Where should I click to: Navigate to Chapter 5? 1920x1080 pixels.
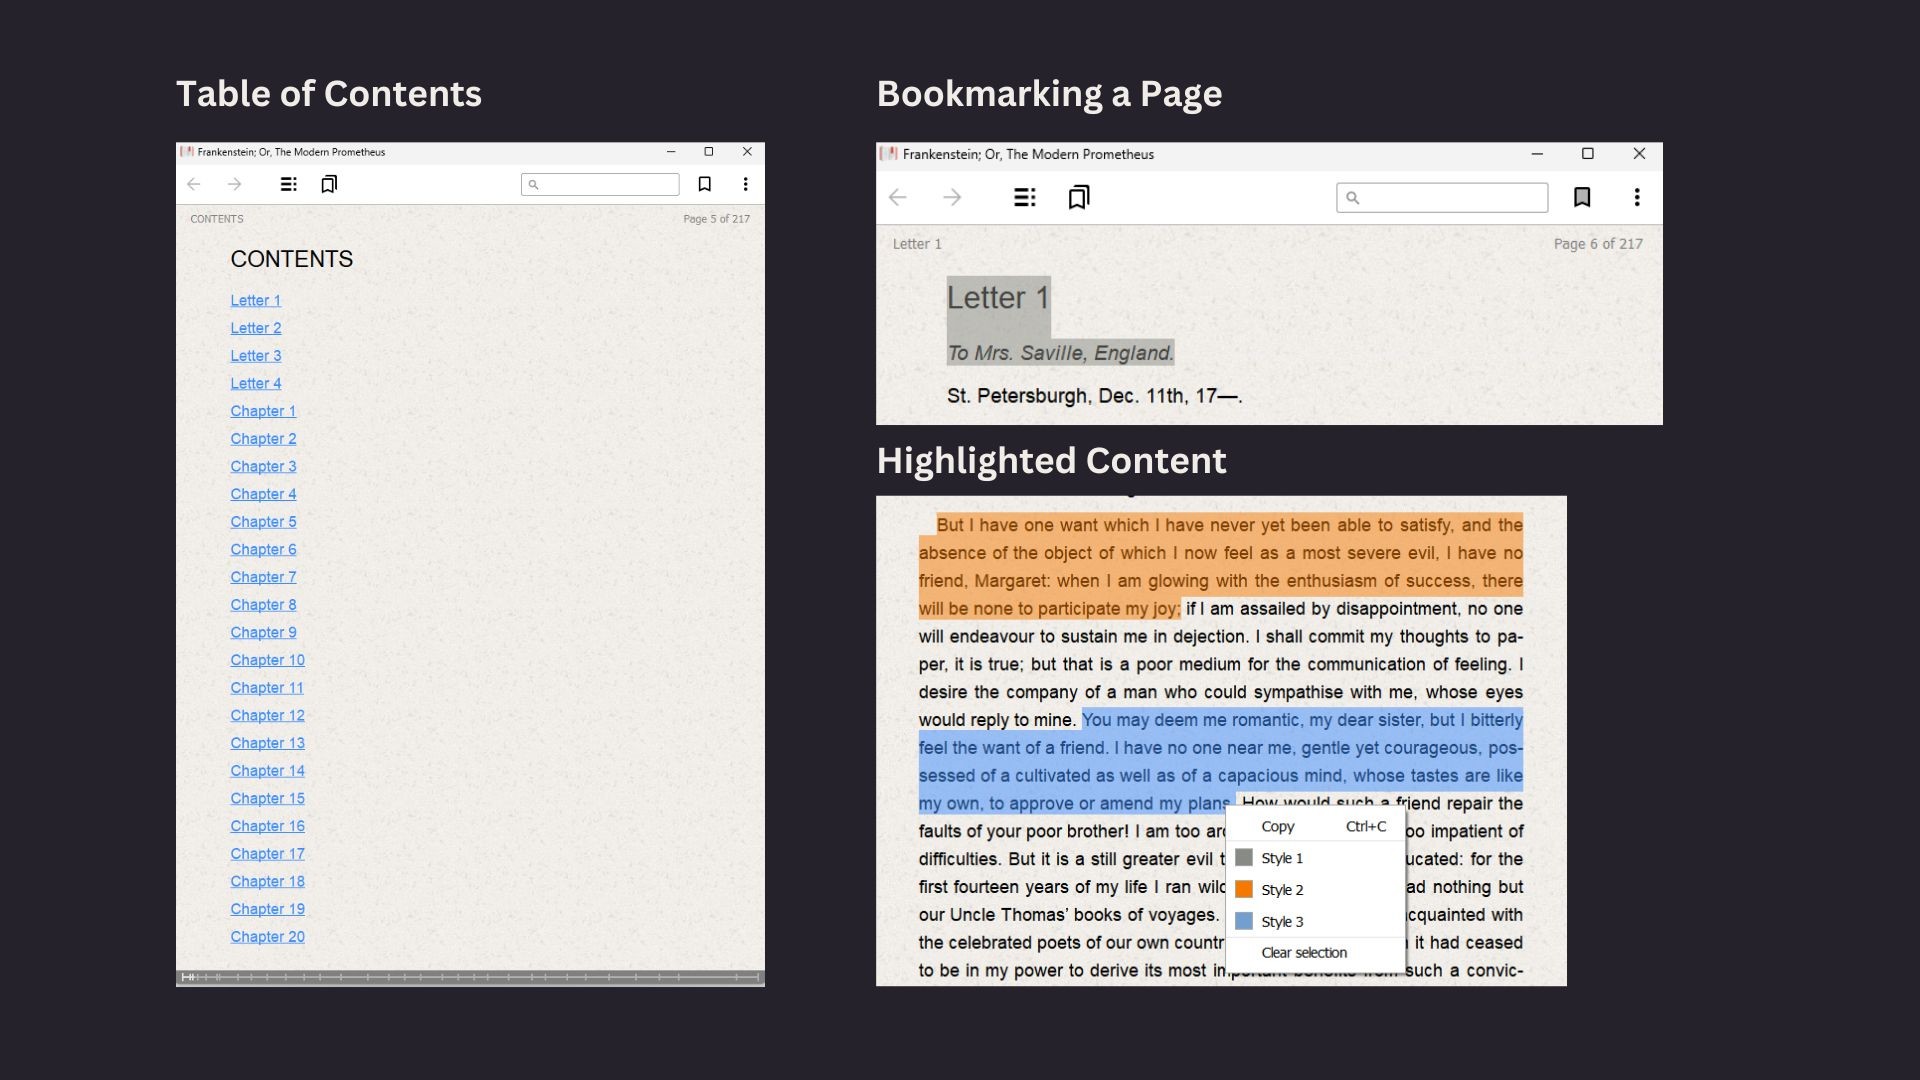263,522
